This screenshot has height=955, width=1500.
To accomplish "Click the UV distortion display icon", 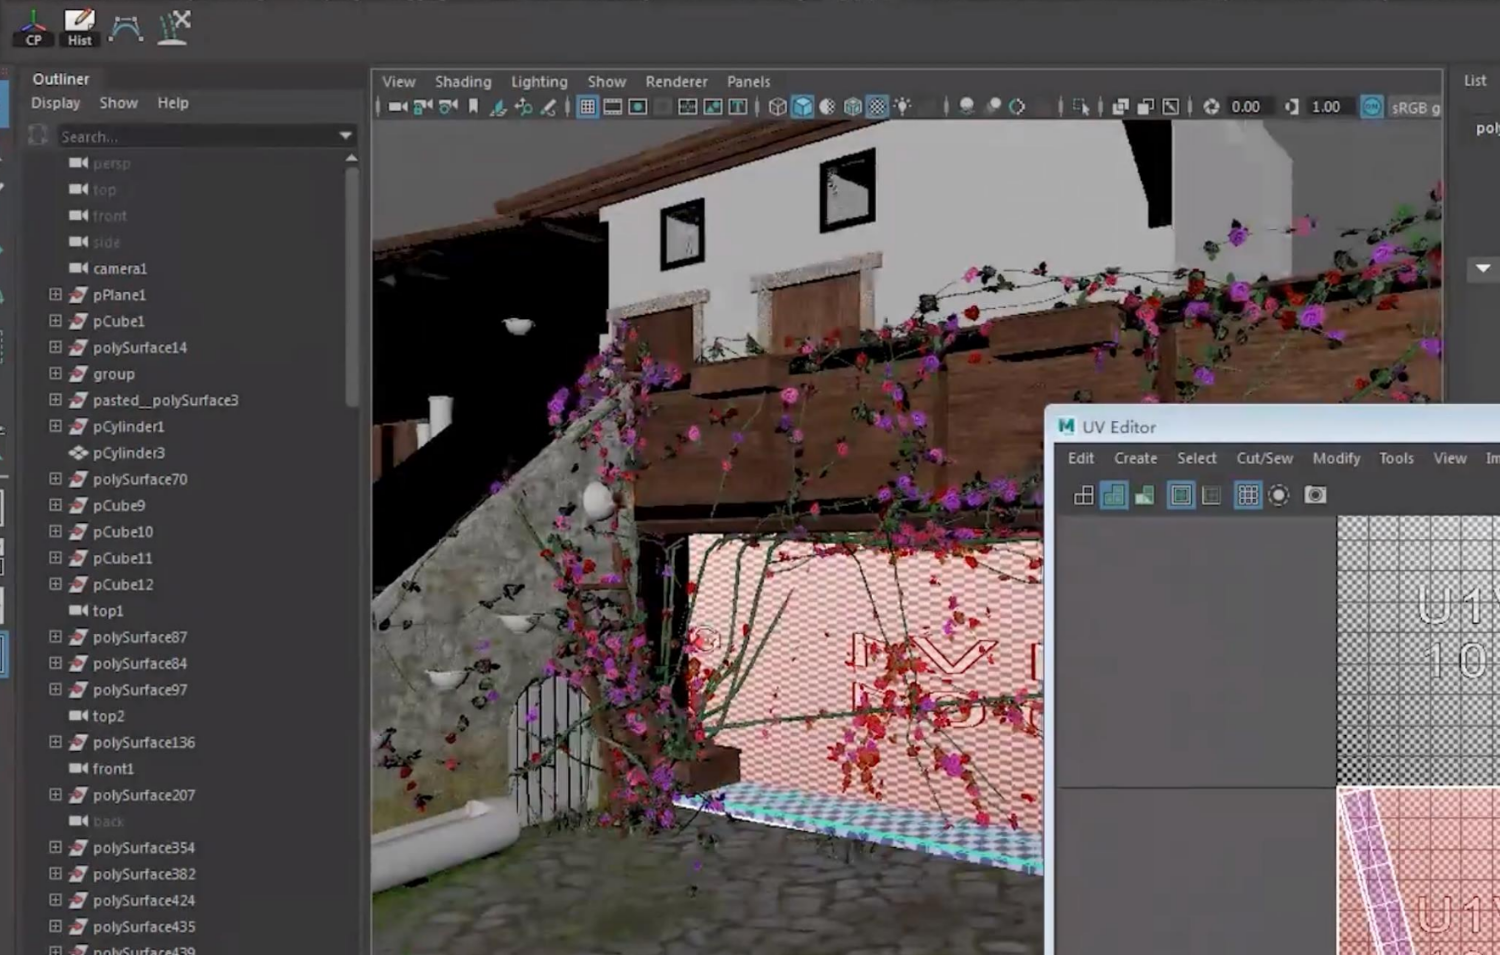I will (1144, 495).
